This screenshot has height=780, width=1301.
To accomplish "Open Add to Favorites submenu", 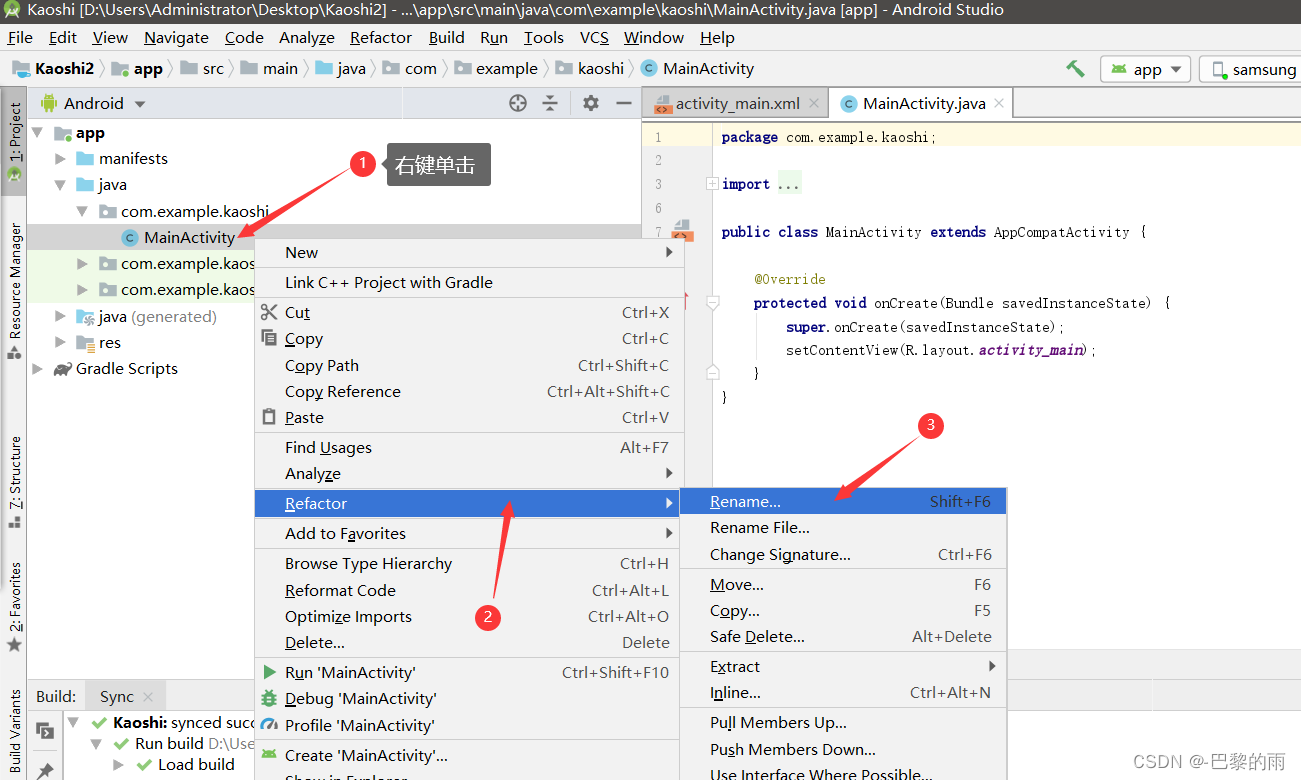I will (468, 533).
